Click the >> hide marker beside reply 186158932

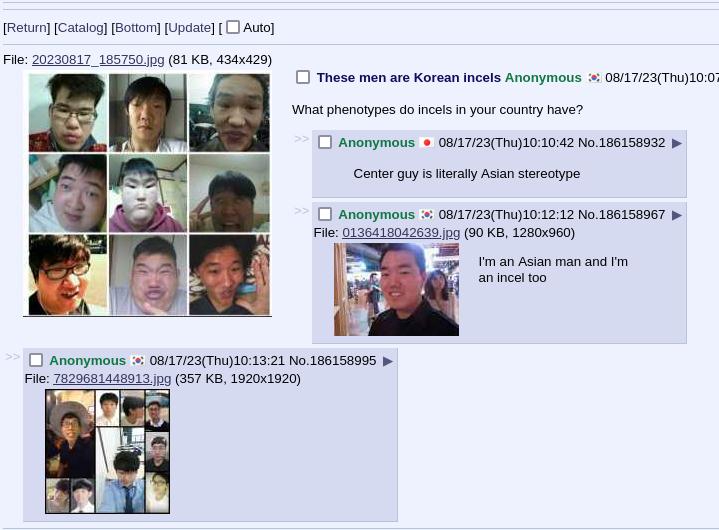(302, 138)
